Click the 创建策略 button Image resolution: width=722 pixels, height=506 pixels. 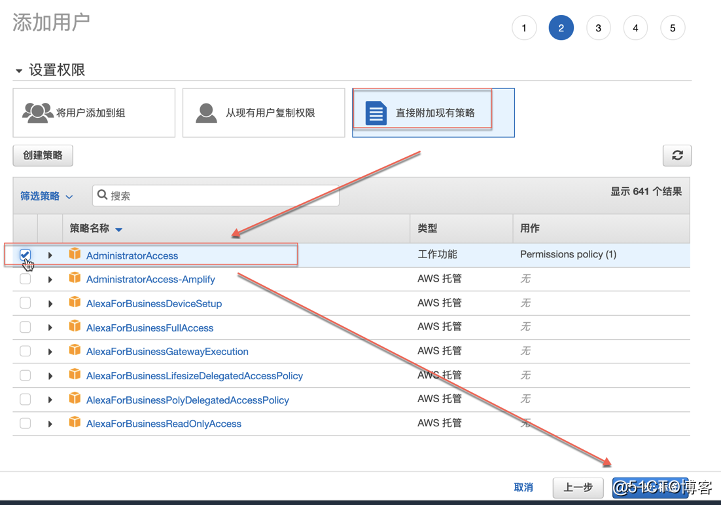tap(43, 156)
